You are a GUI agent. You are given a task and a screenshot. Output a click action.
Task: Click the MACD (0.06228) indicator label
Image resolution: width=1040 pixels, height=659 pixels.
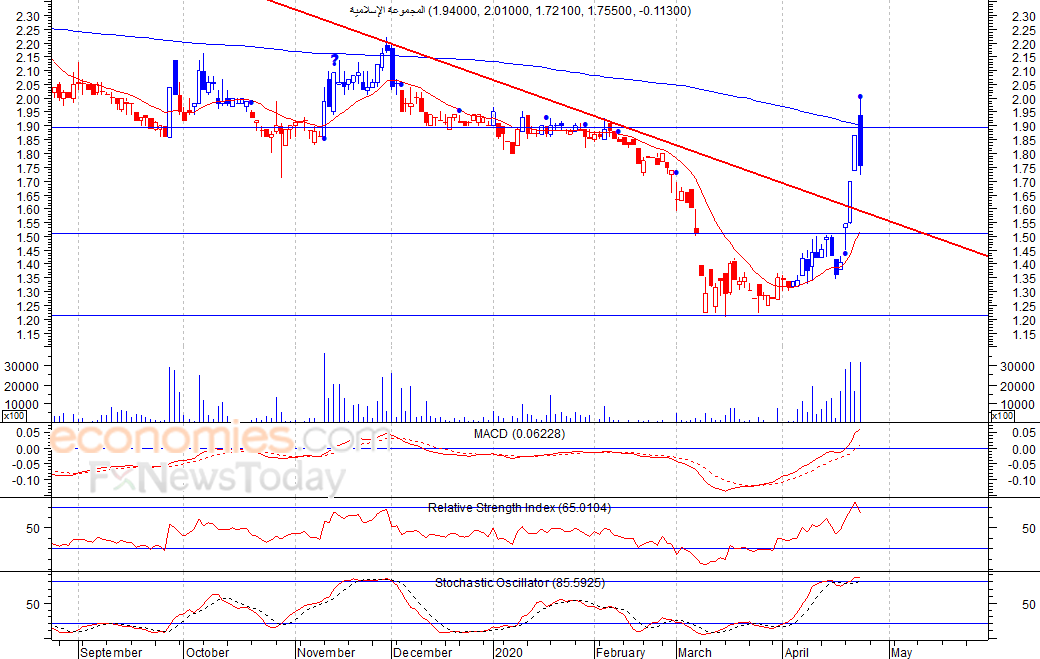[x=519, y=434]
